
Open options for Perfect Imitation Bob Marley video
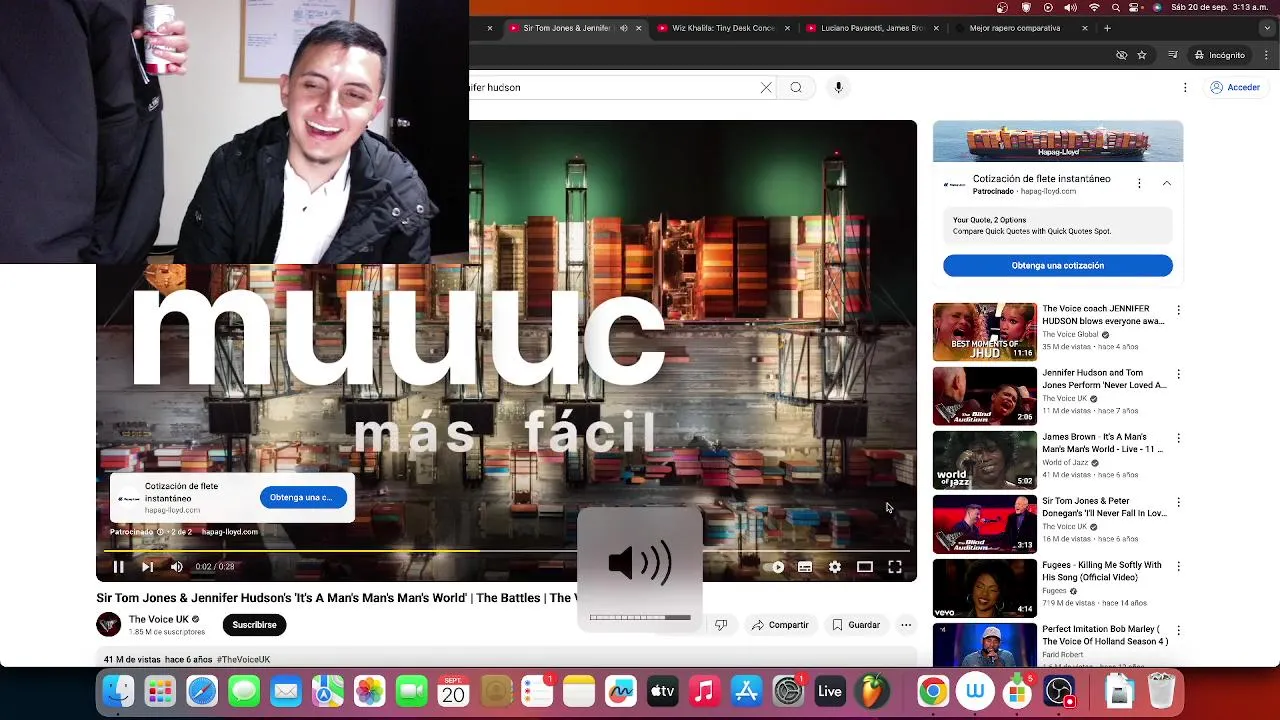tap(1178, 630)
